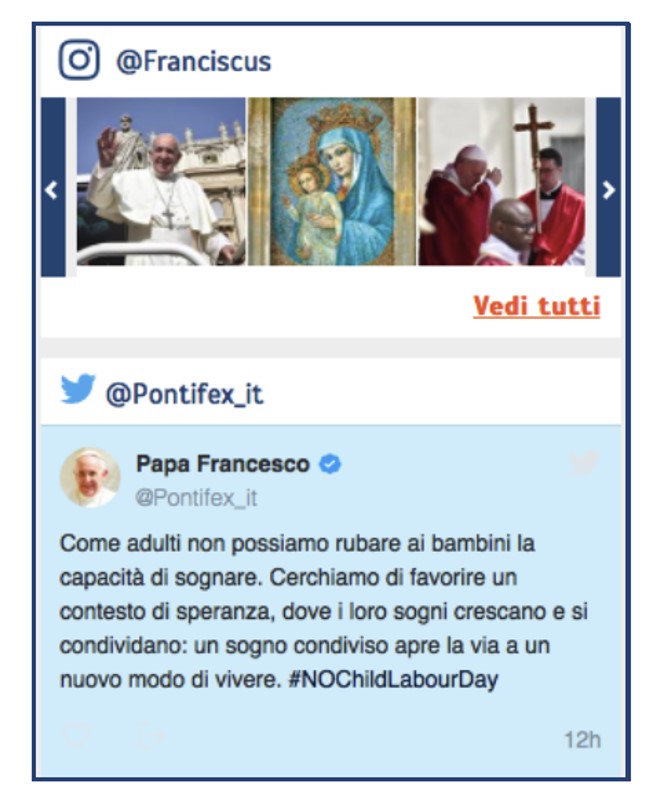Click the gray @Pontifex_it handle under name

pyautogui.click(x=196, y=498)
